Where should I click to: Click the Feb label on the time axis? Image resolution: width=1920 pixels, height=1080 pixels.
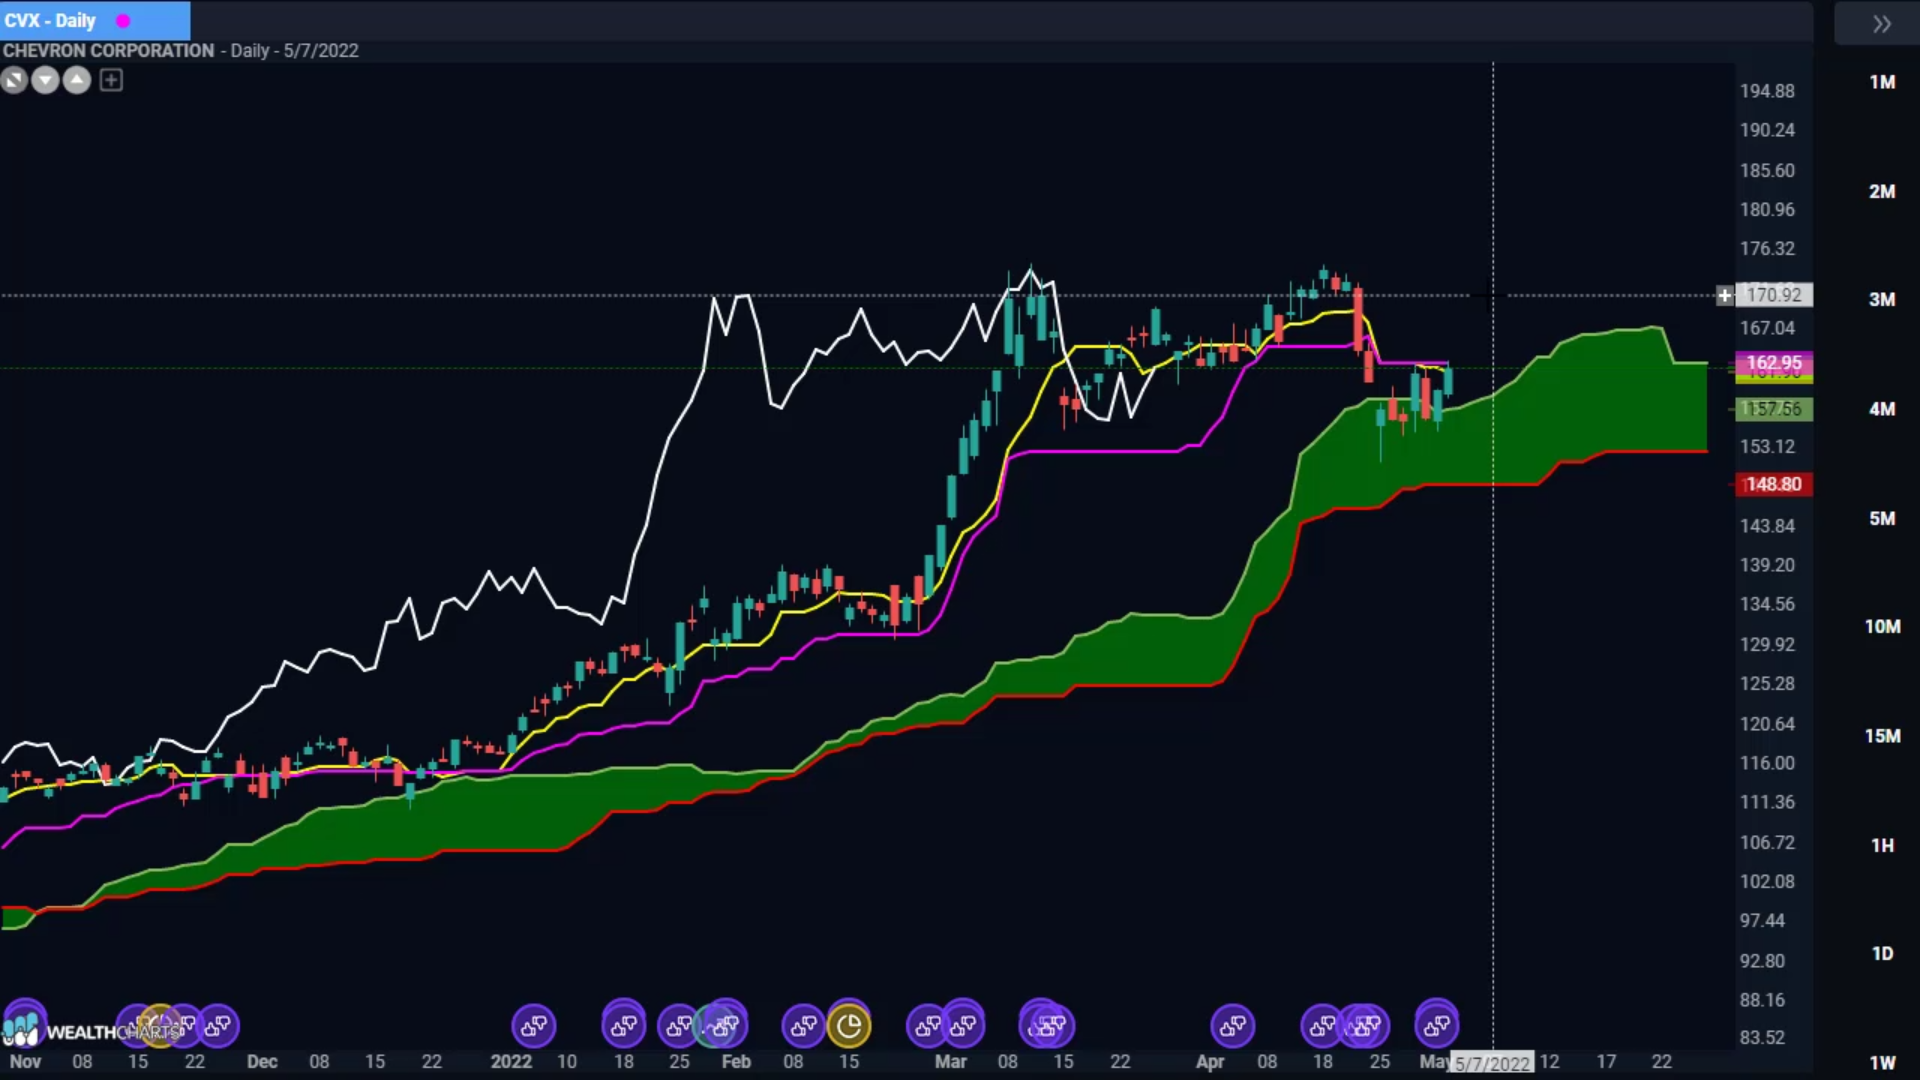(736, 1062)
